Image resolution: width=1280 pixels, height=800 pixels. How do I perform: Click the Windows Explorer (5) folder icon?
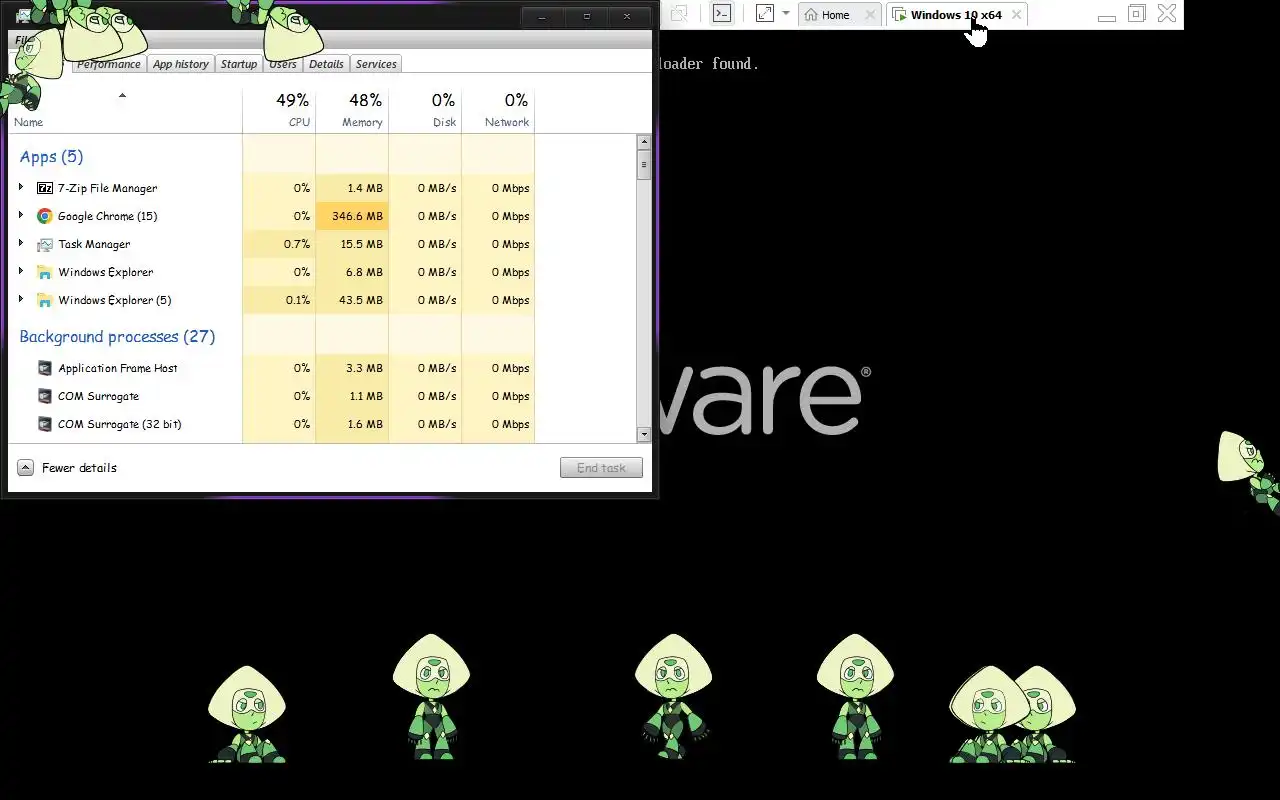[x=45, y=300]
